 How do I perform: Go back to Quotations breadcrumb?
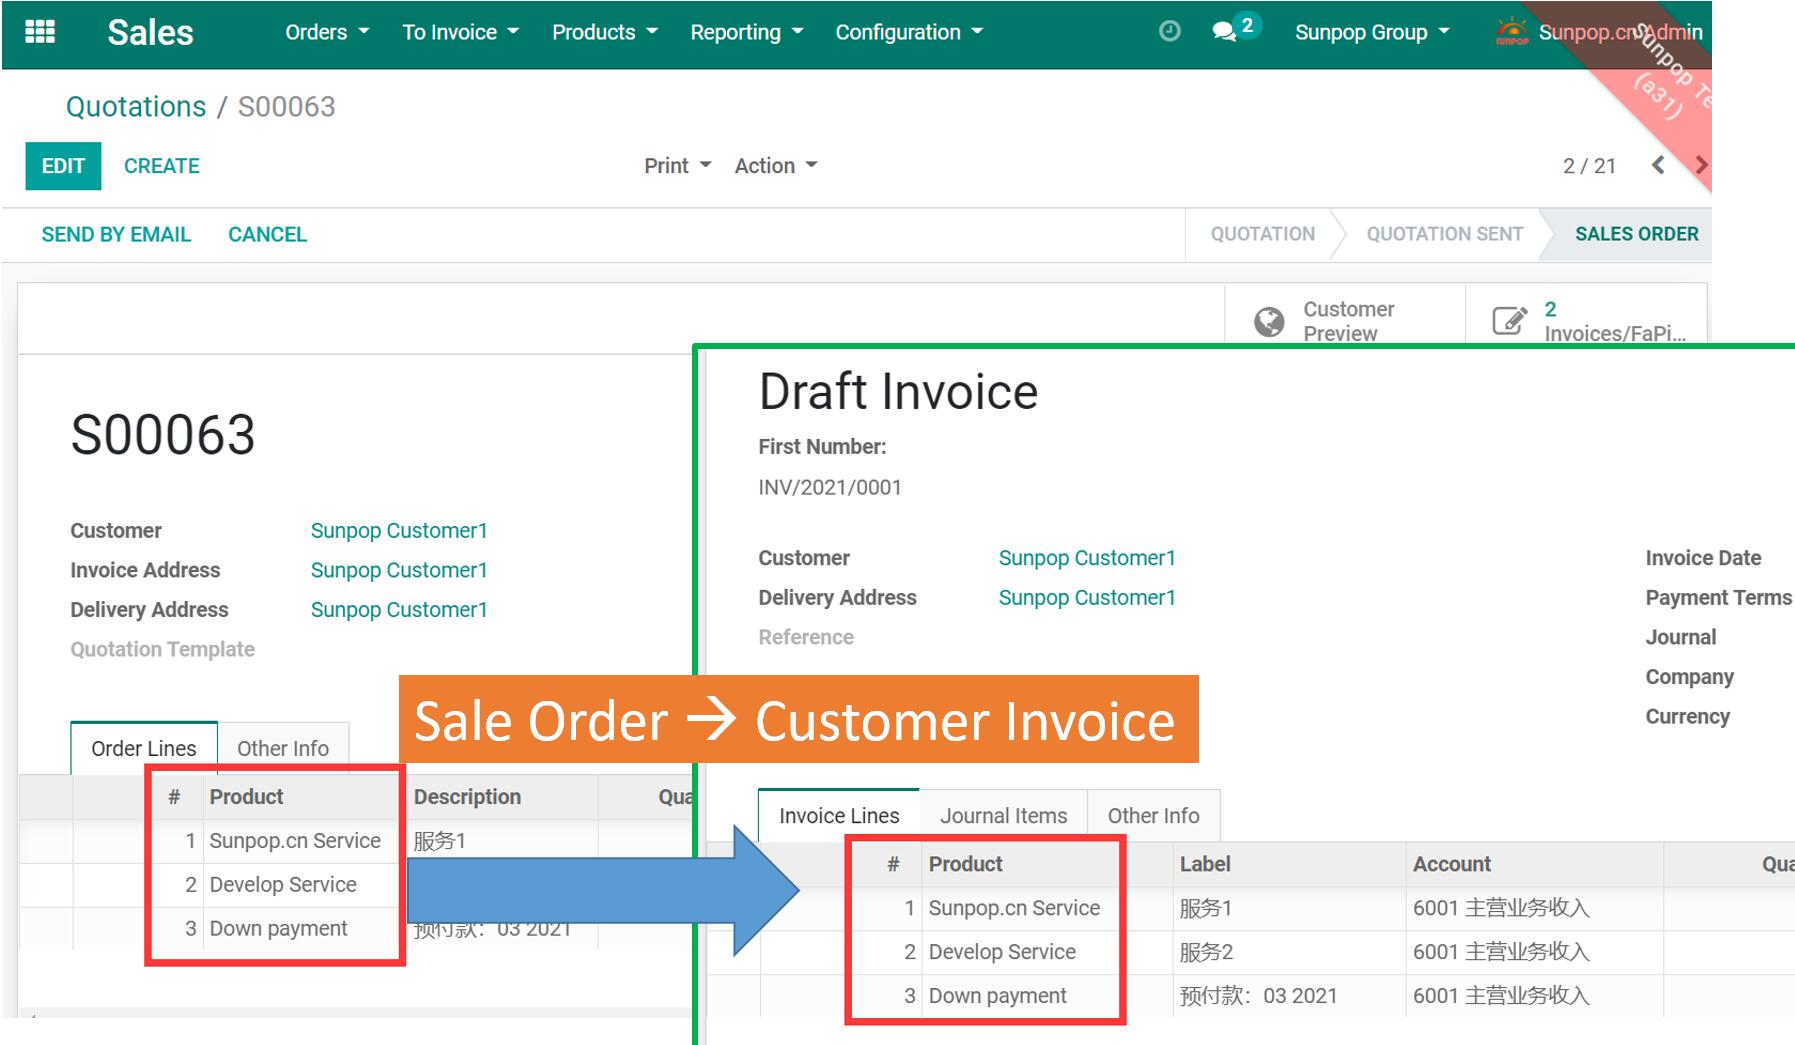tap(136, 107)
